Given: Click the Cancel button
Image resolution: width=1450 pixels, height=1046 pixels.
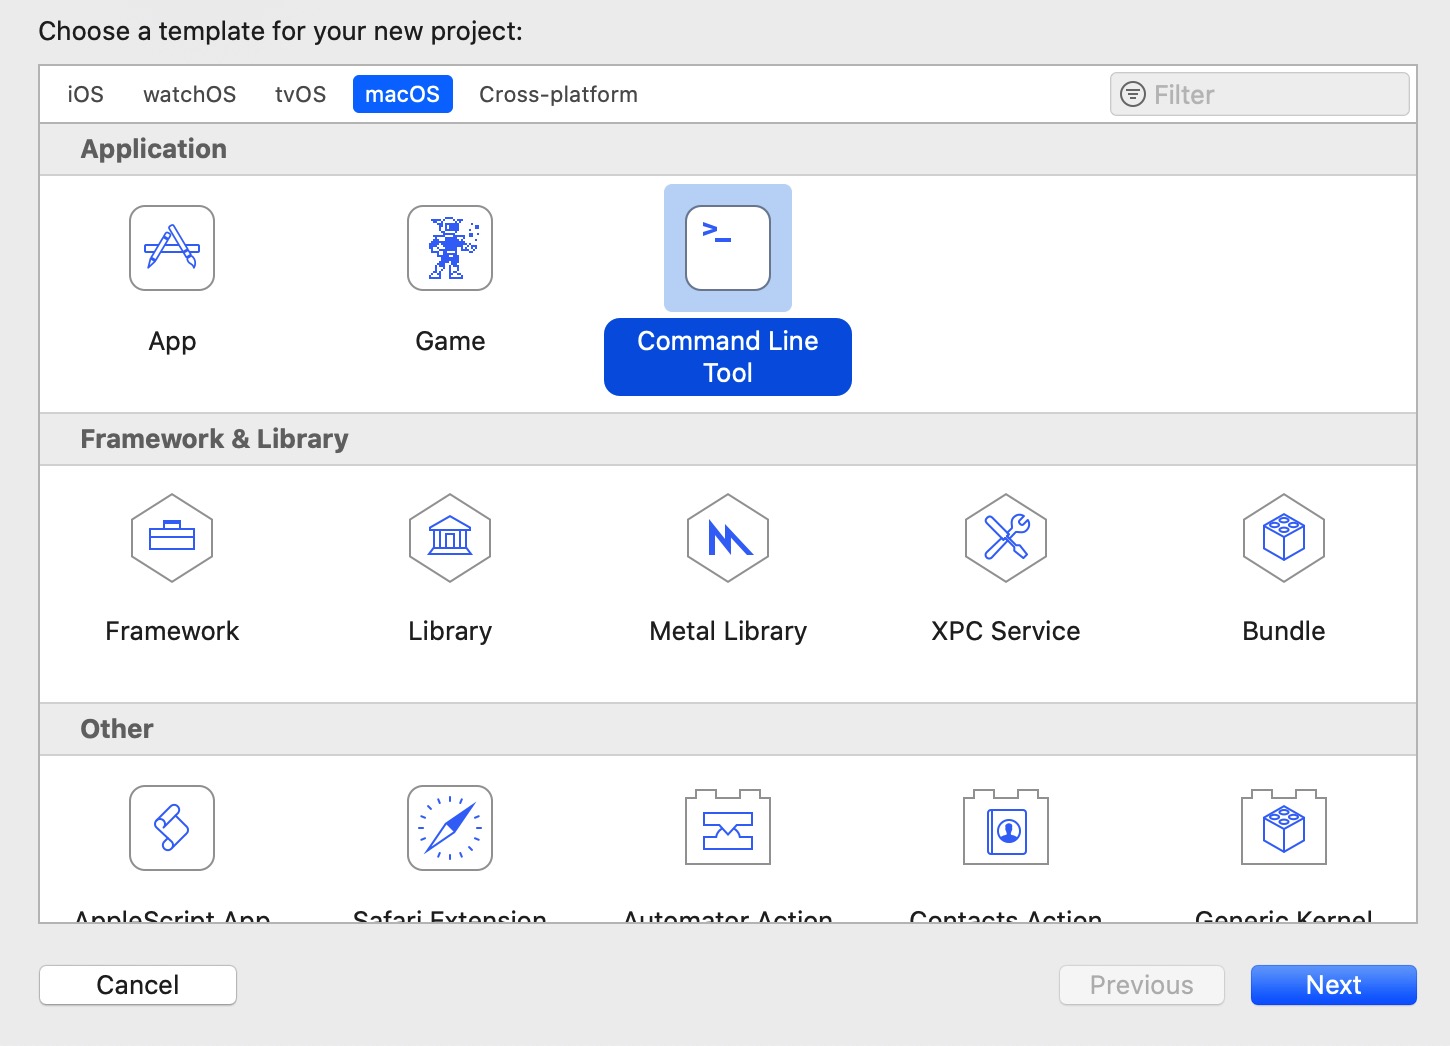Looking at the screenshot, I should point(138,985).
